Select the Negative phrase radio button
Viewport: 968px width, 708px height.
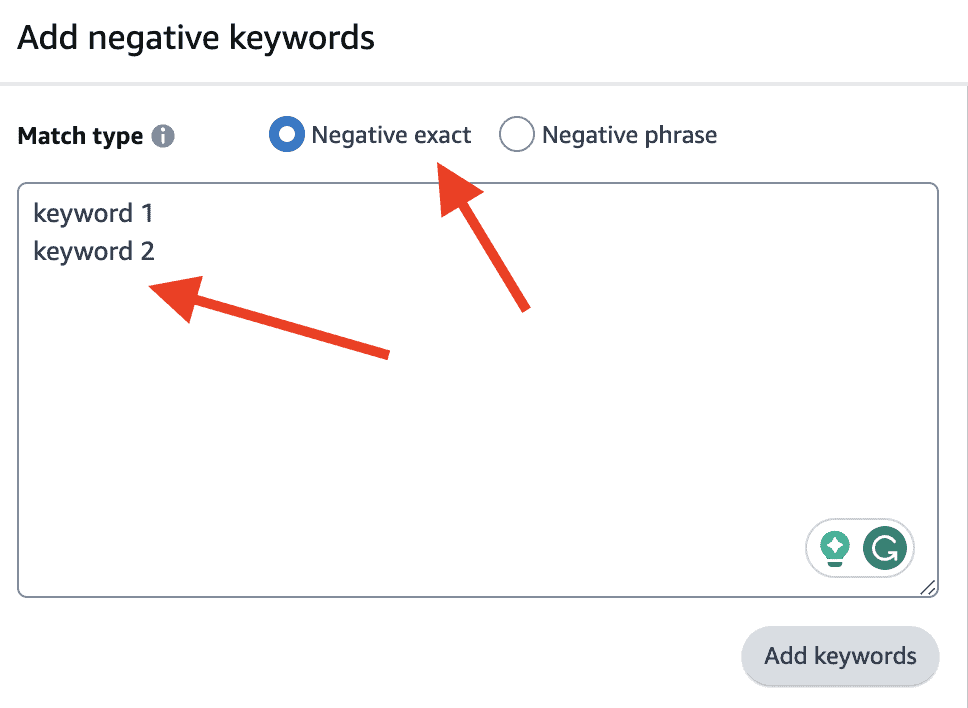[517, 134]
